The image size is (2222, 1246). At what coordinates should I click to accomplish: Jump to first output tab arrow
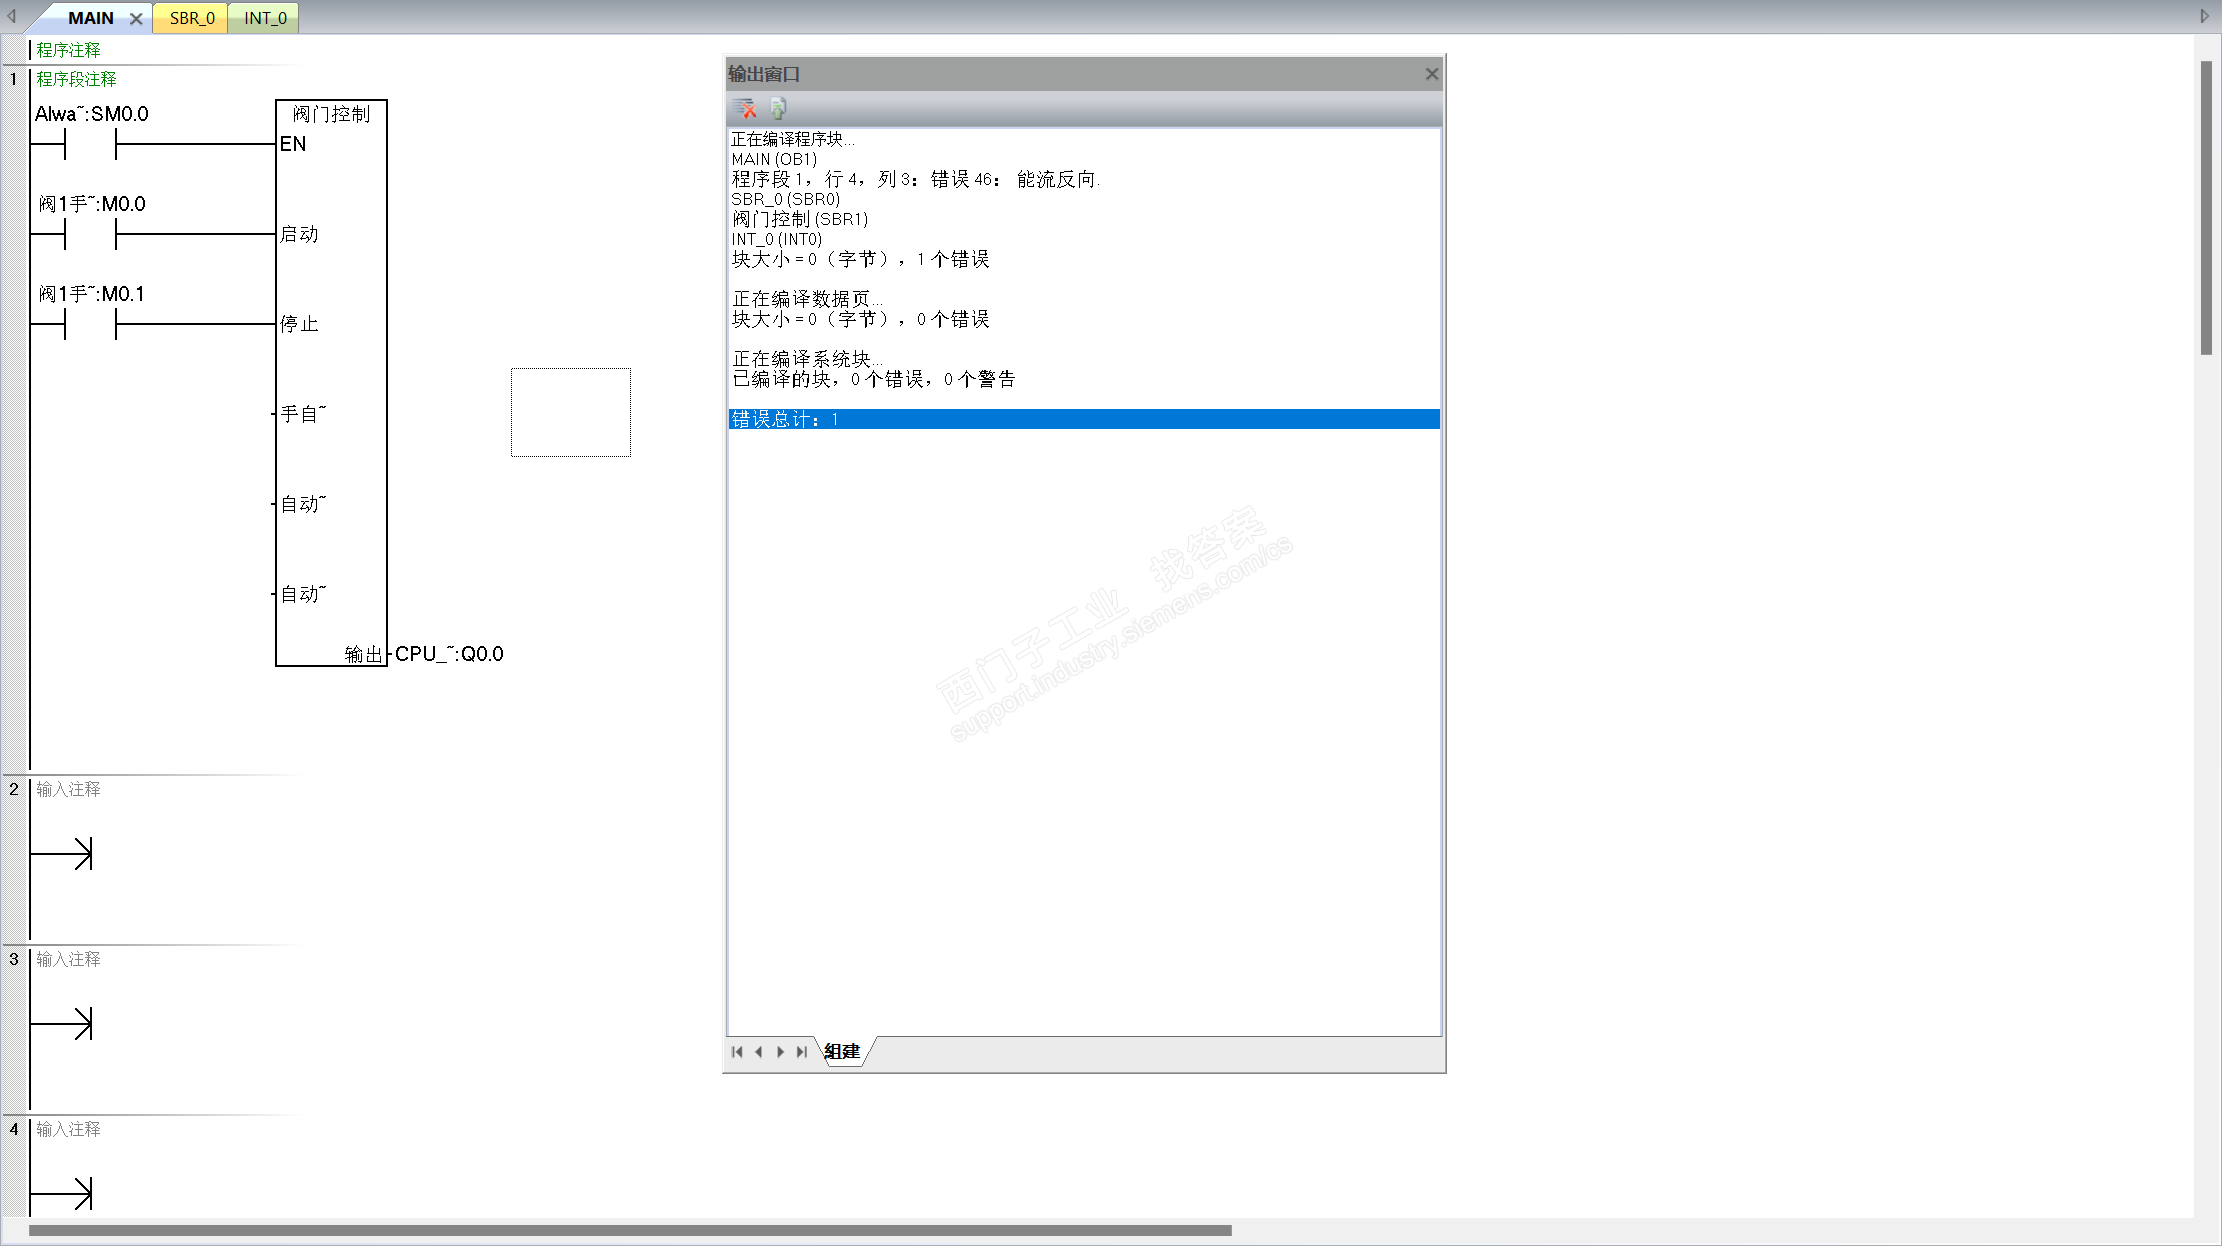[x=737, y=1051]
